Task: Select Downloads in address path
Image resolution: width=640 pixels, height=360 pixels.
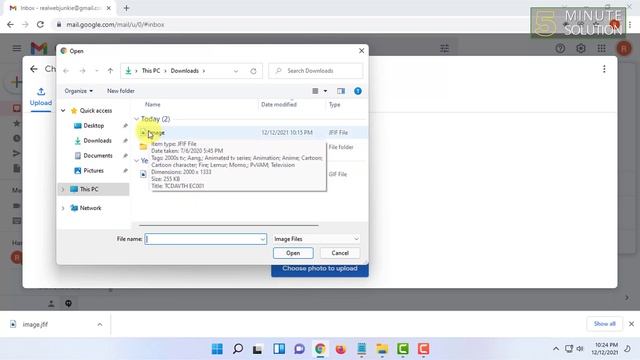Action: (x=184, y=71)
